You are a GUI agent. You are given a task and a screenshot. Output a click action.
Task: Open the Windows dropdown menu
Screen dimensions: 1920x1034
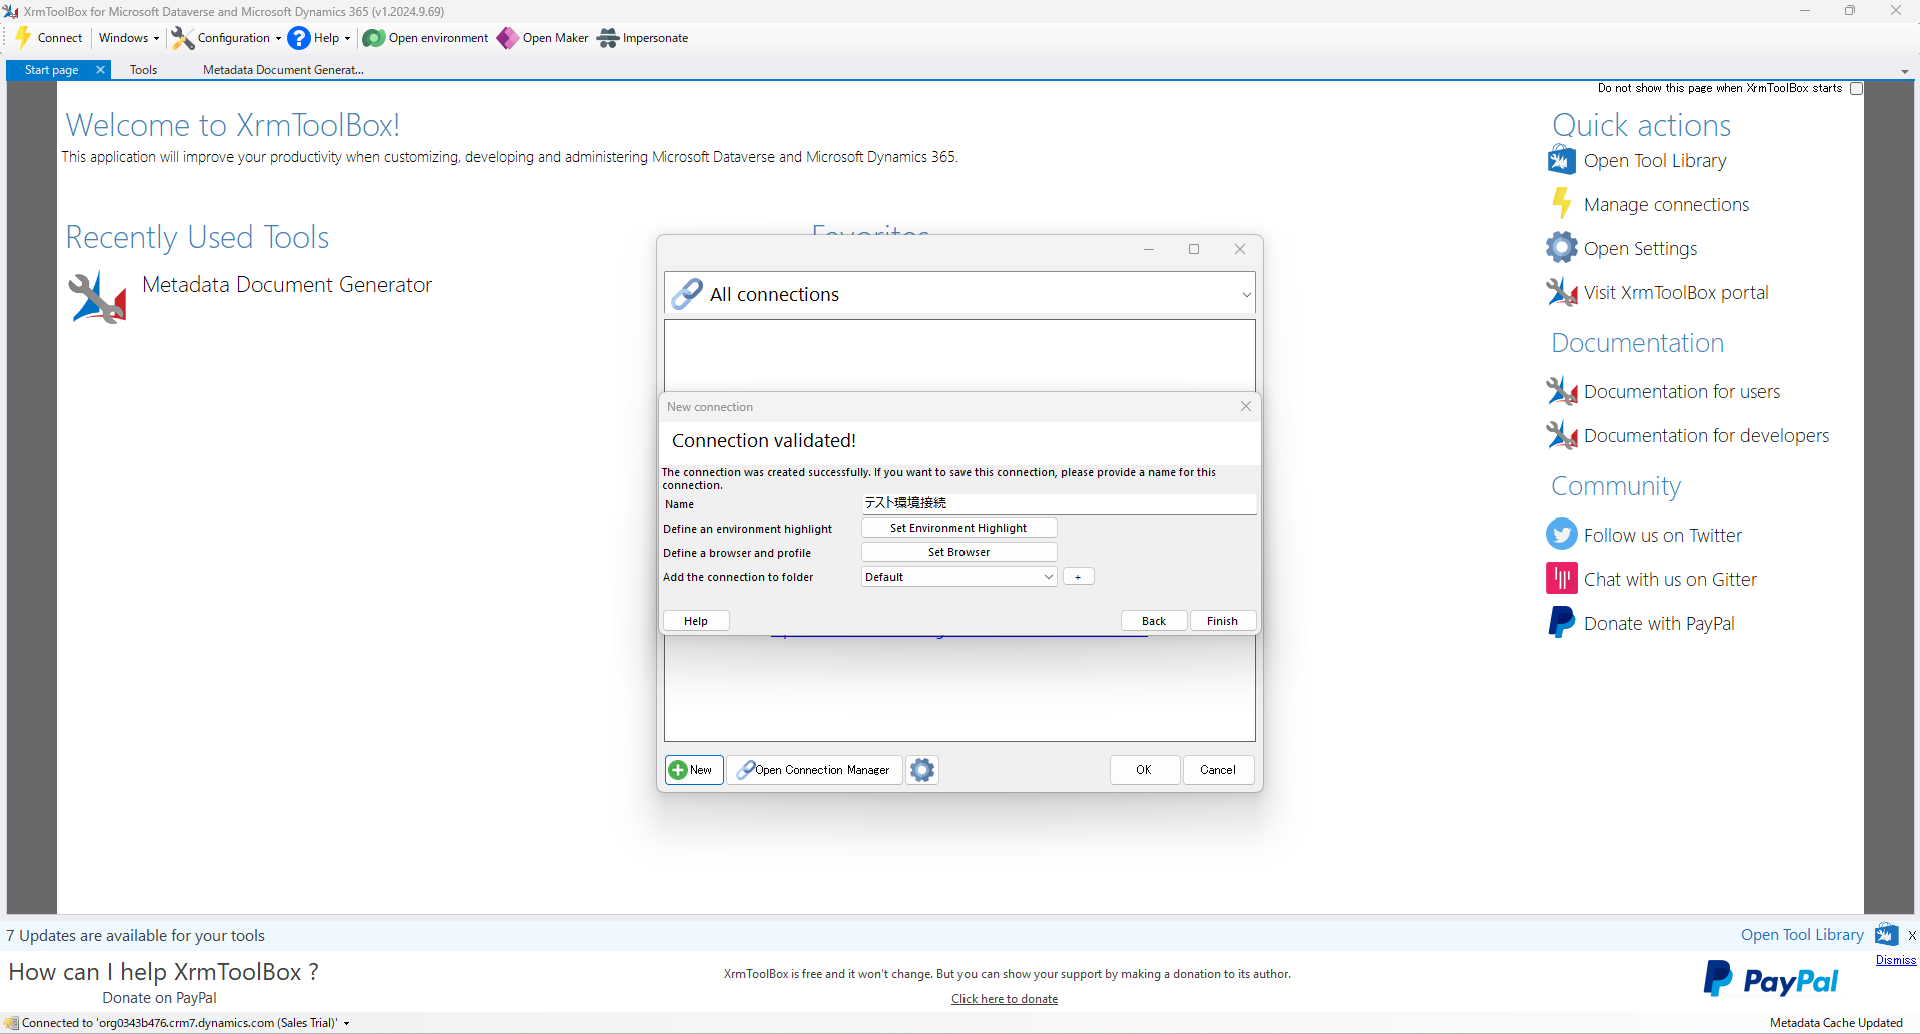[x=129, y=38]
